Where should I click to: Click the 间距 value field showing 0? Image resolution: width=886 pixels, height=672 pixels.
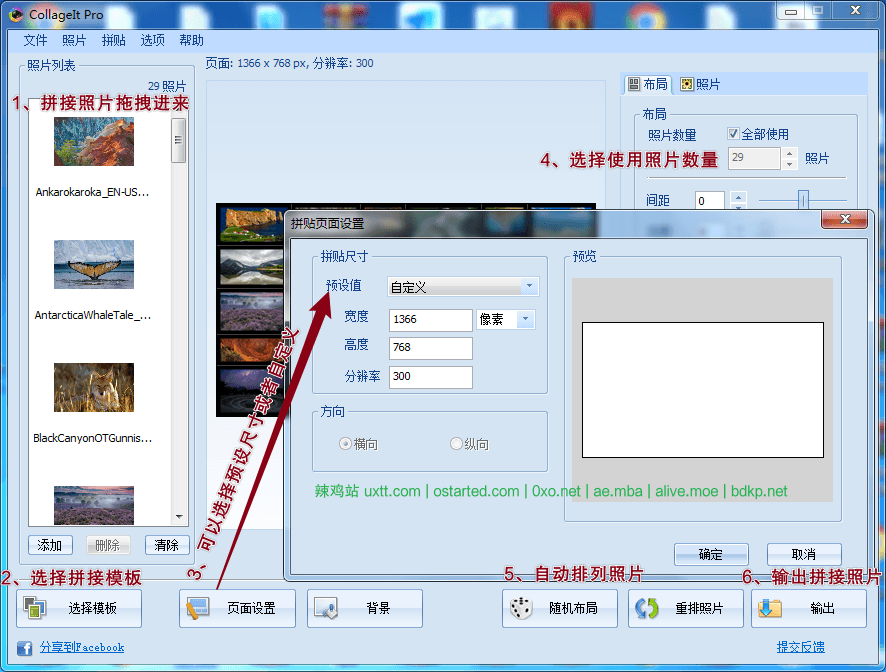coord(710,201)
